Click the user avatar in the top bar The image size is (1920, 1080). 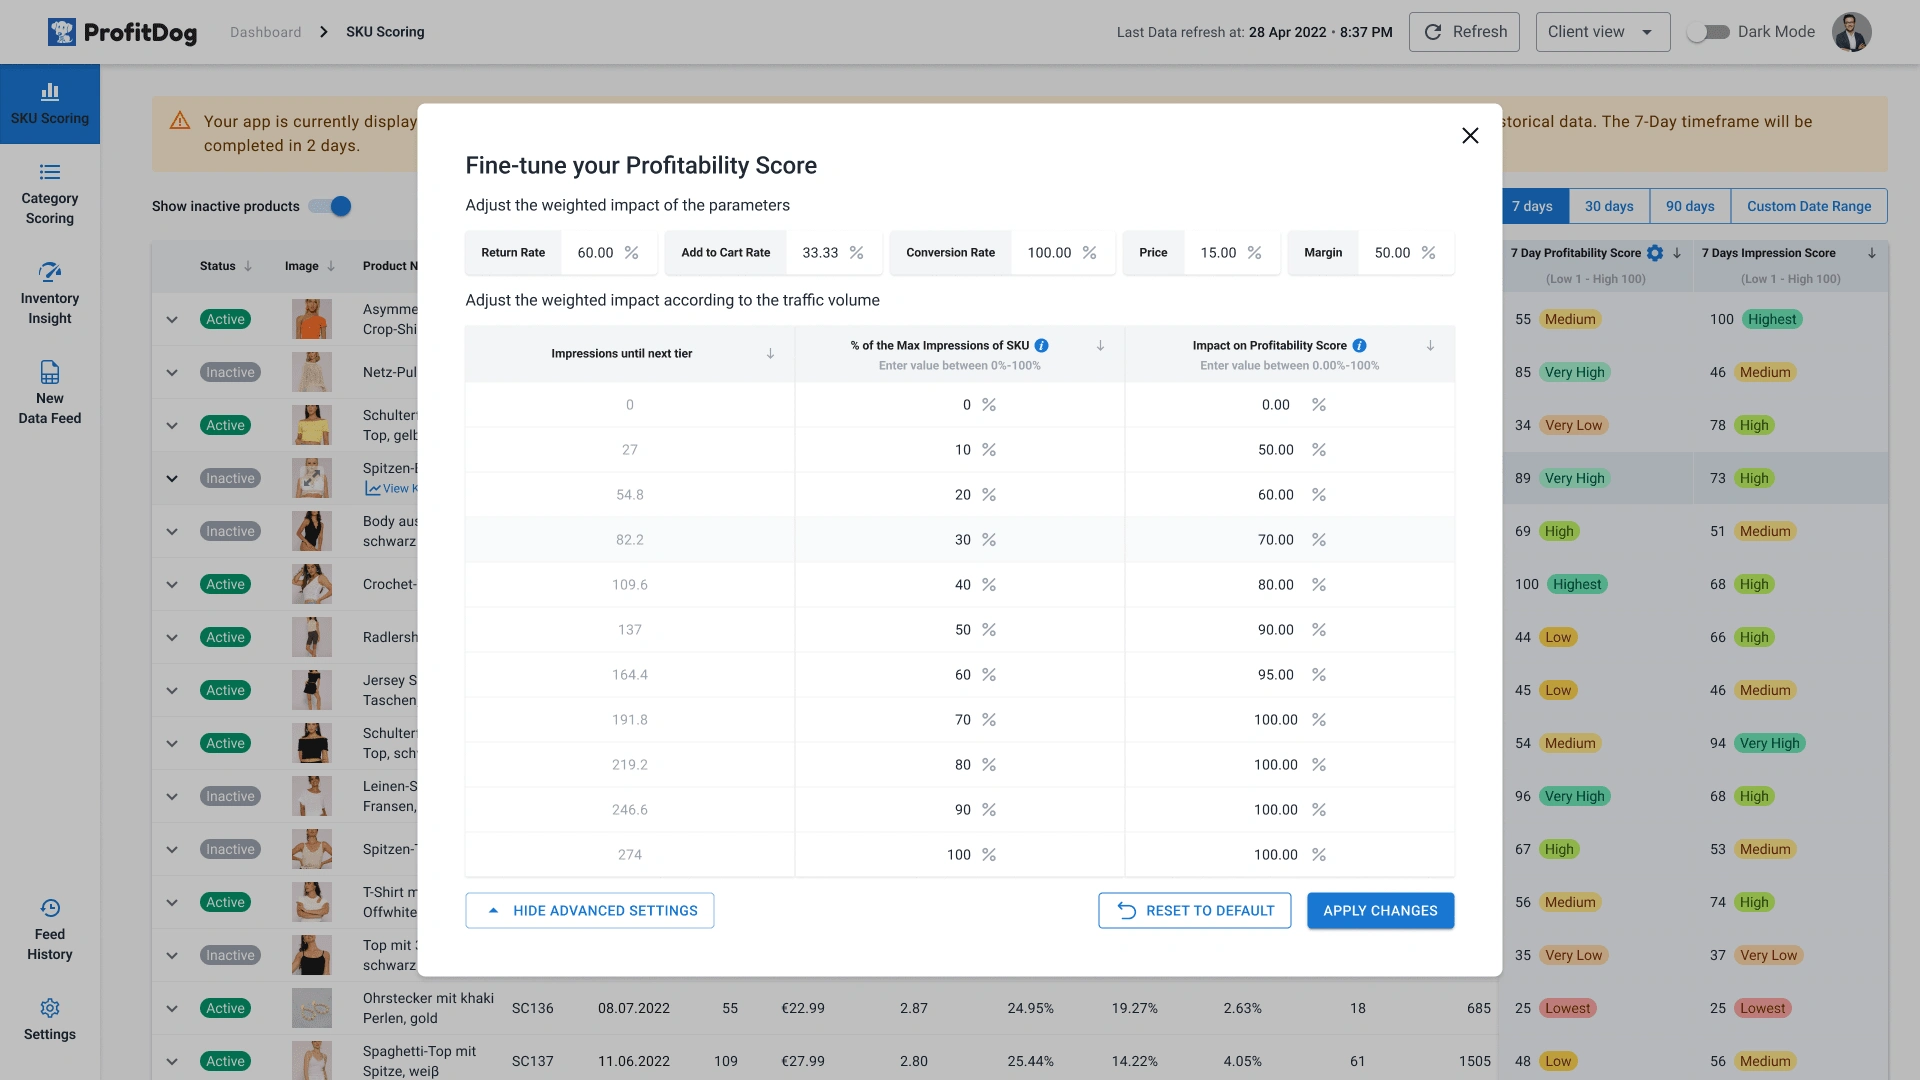1851,32
